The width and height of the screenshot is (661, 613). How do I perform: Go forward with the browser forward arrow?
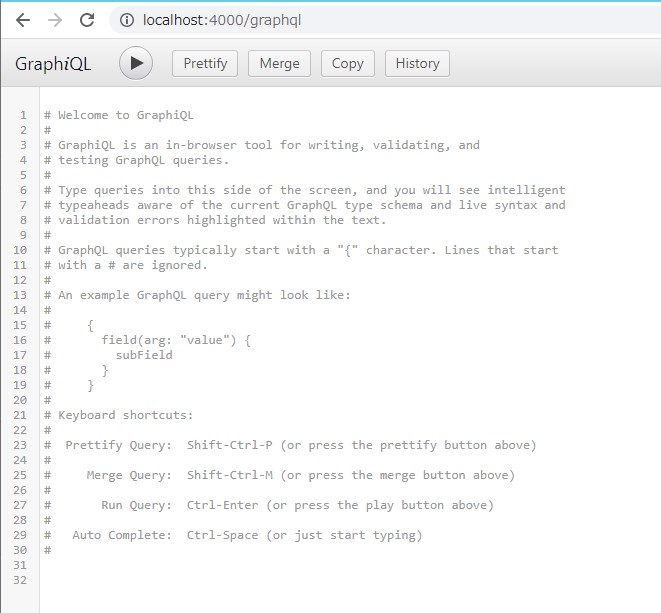pyautogui.click(x=55, y=20)
